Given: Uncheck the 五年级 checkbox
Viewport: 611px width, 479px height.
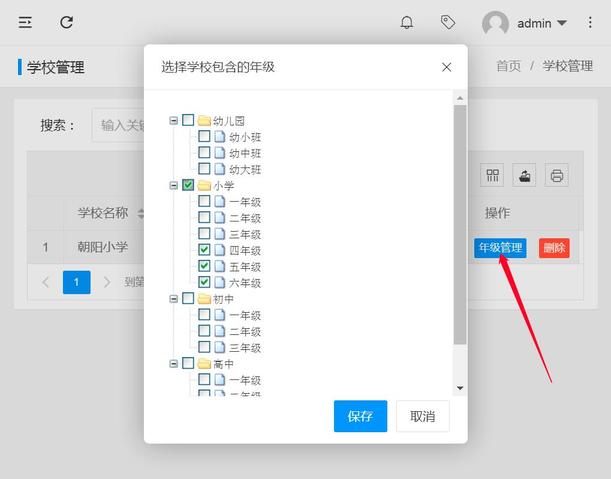Looking at the screenshot, I should click(x=204, y=266).
